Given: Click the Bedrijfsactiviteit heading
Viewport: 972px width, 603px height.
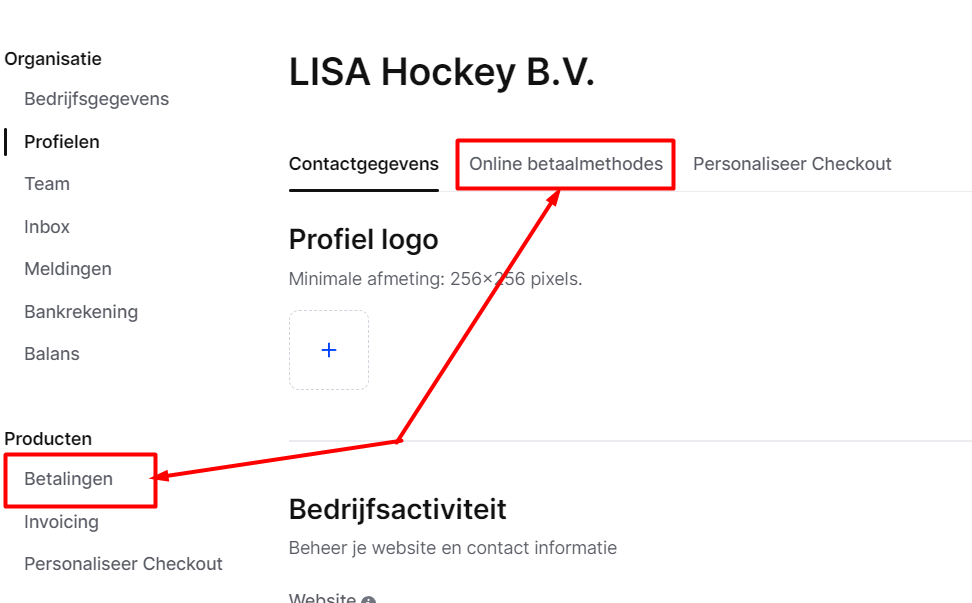Looking at the screenshot, I should point(397,510).
